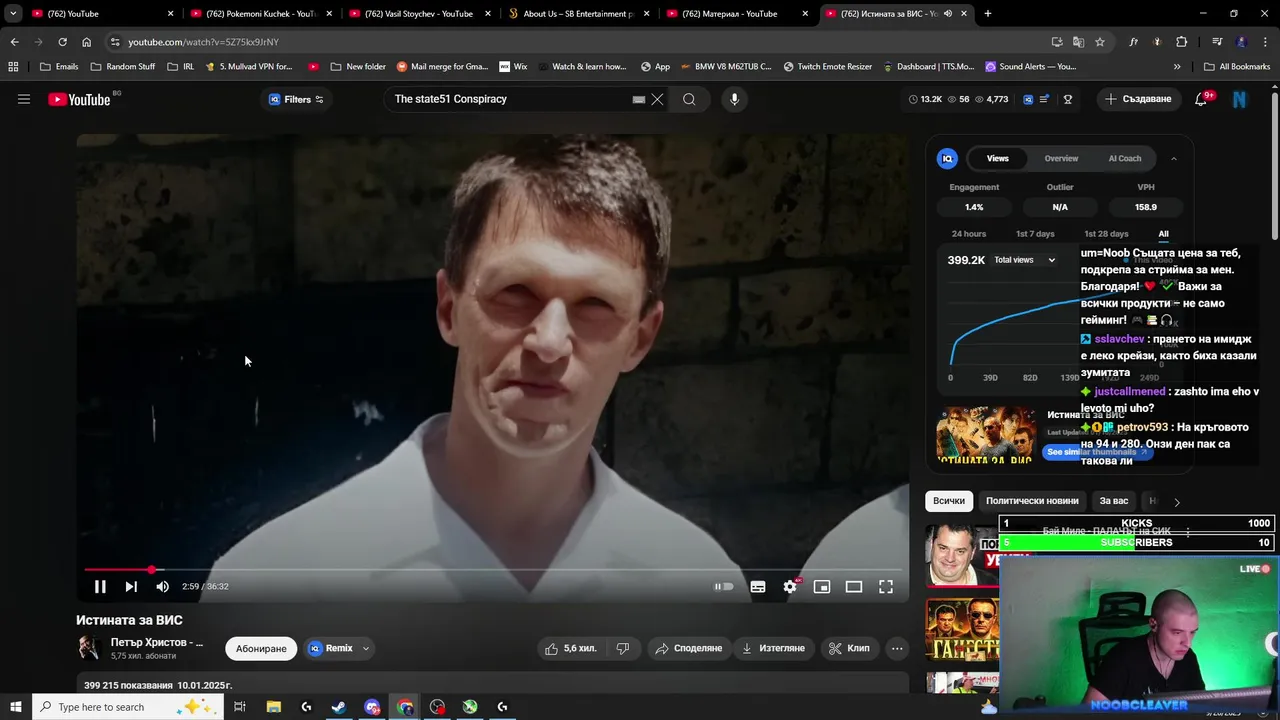
Task: Click the Клип clip button
Action: pos(849,648)
